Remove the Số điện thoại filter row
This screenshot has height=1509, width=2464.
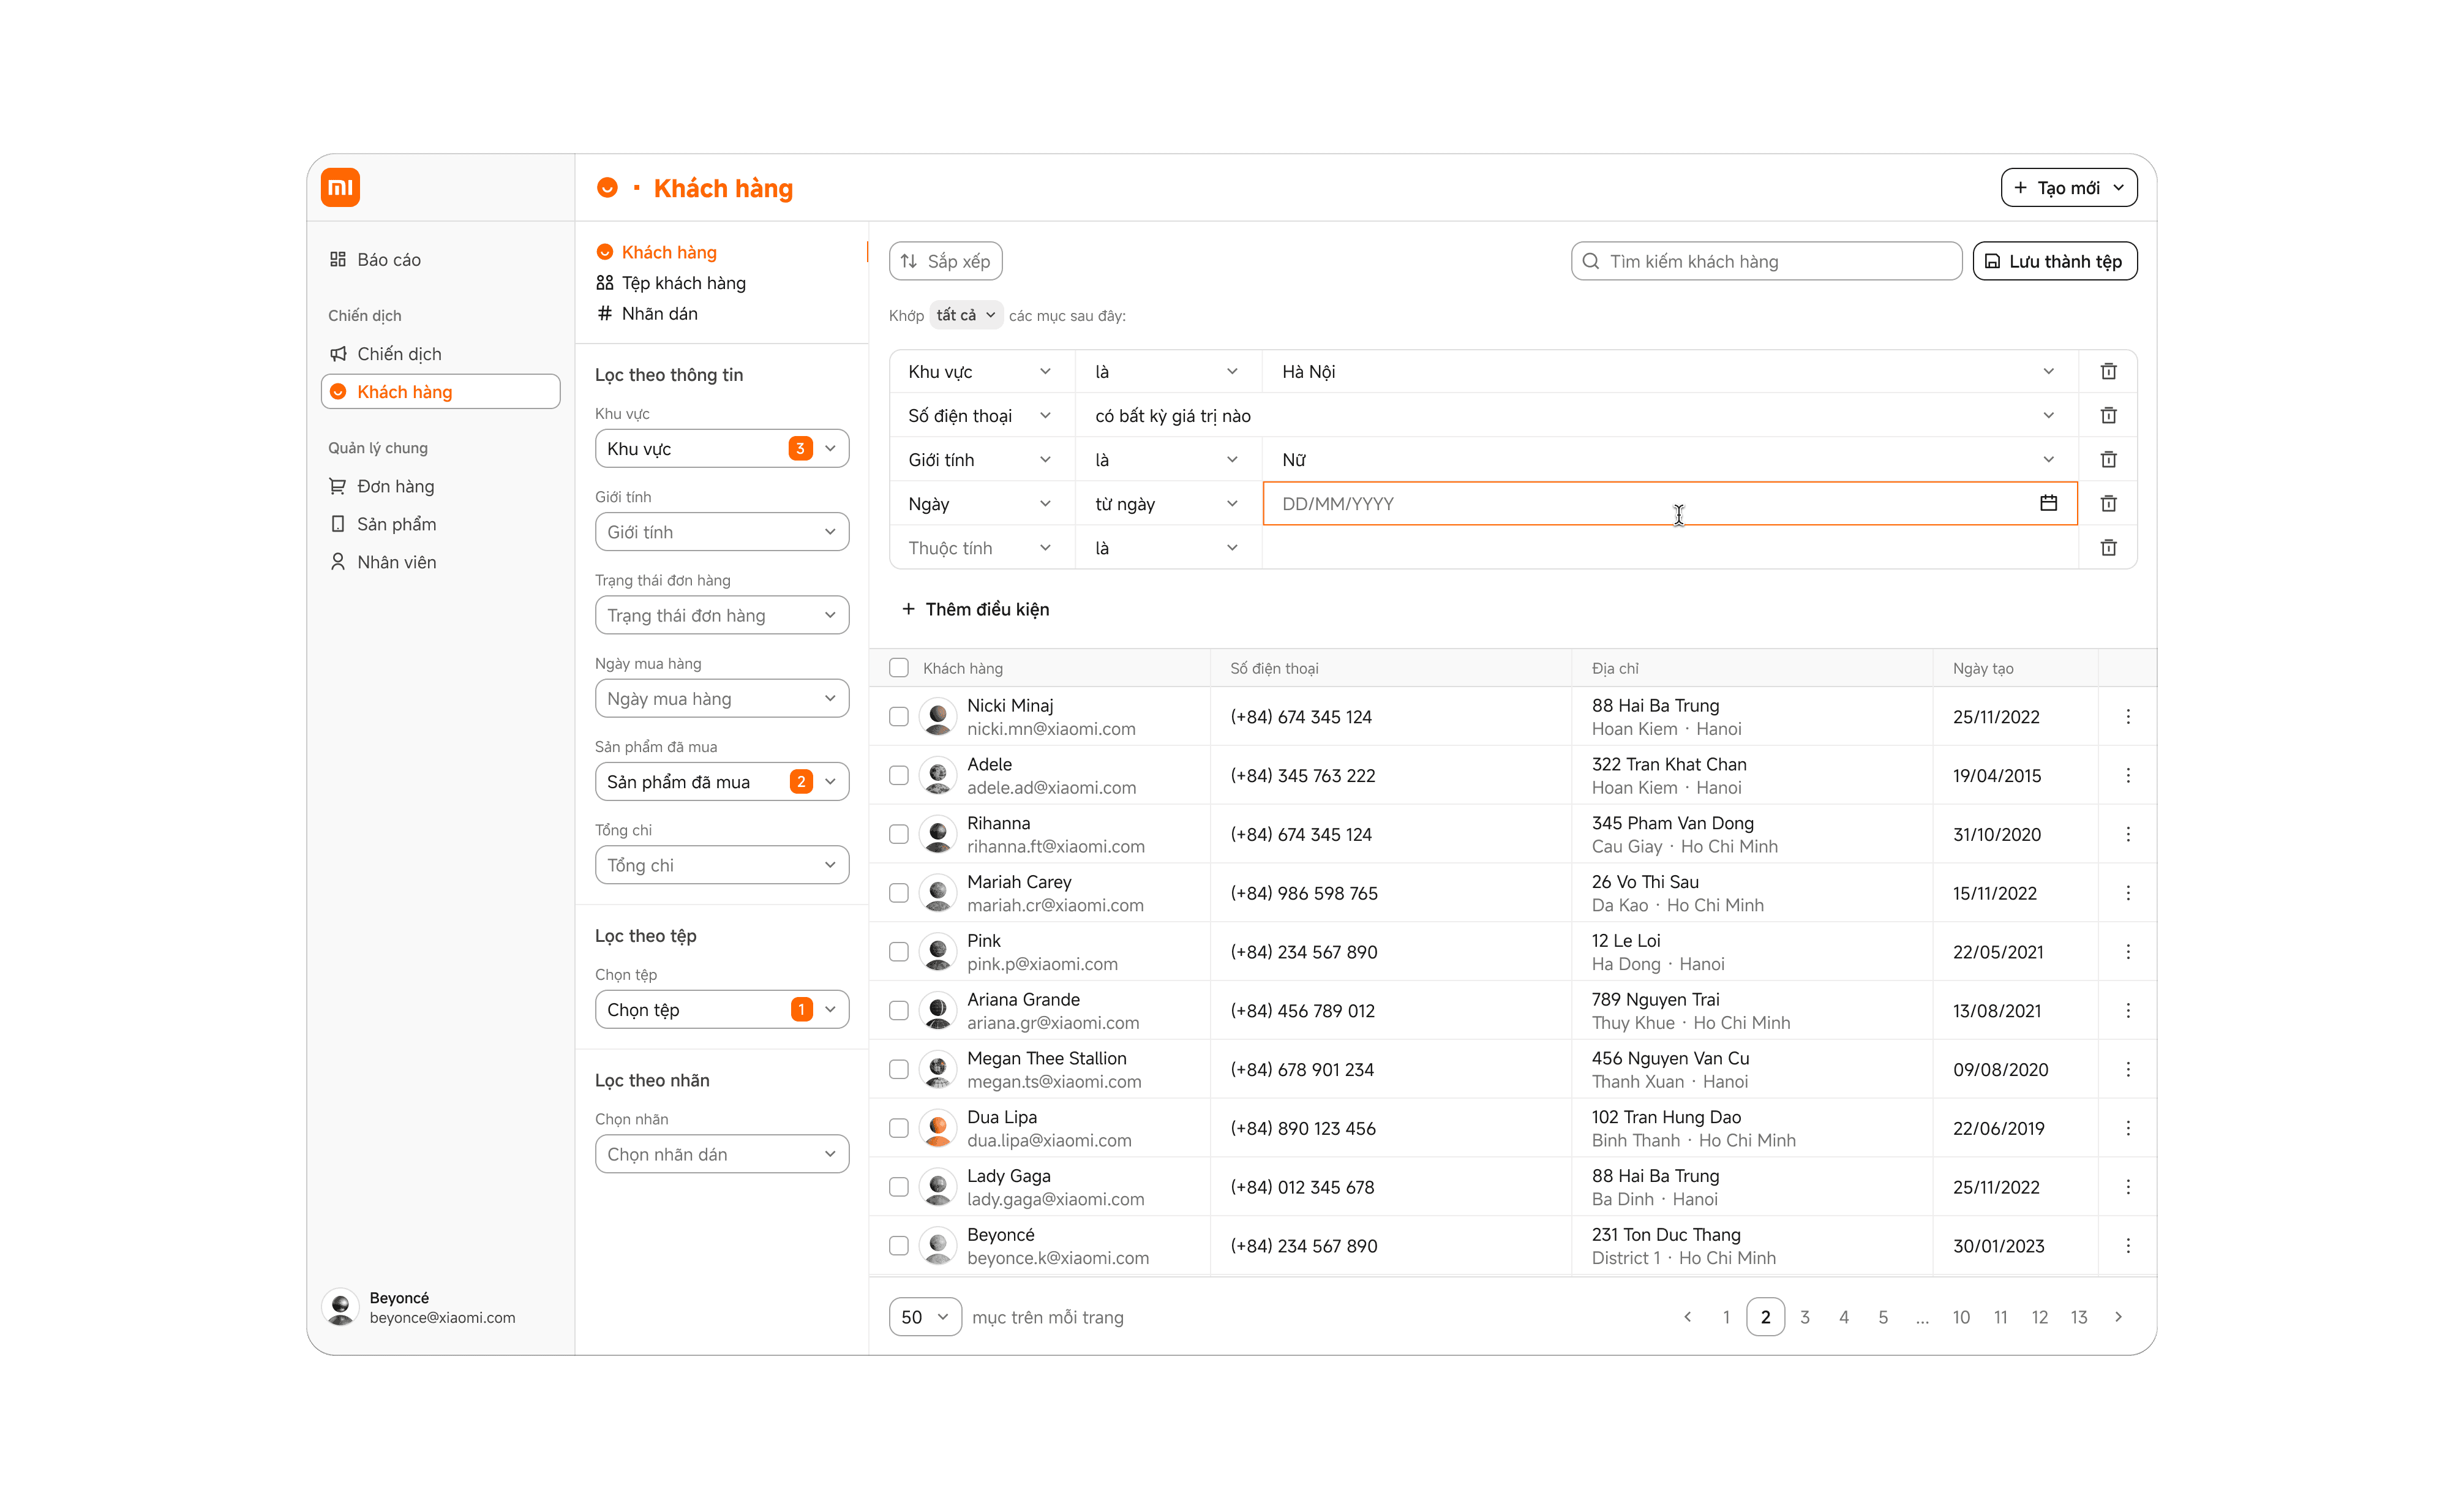(x=2108, y=415)
